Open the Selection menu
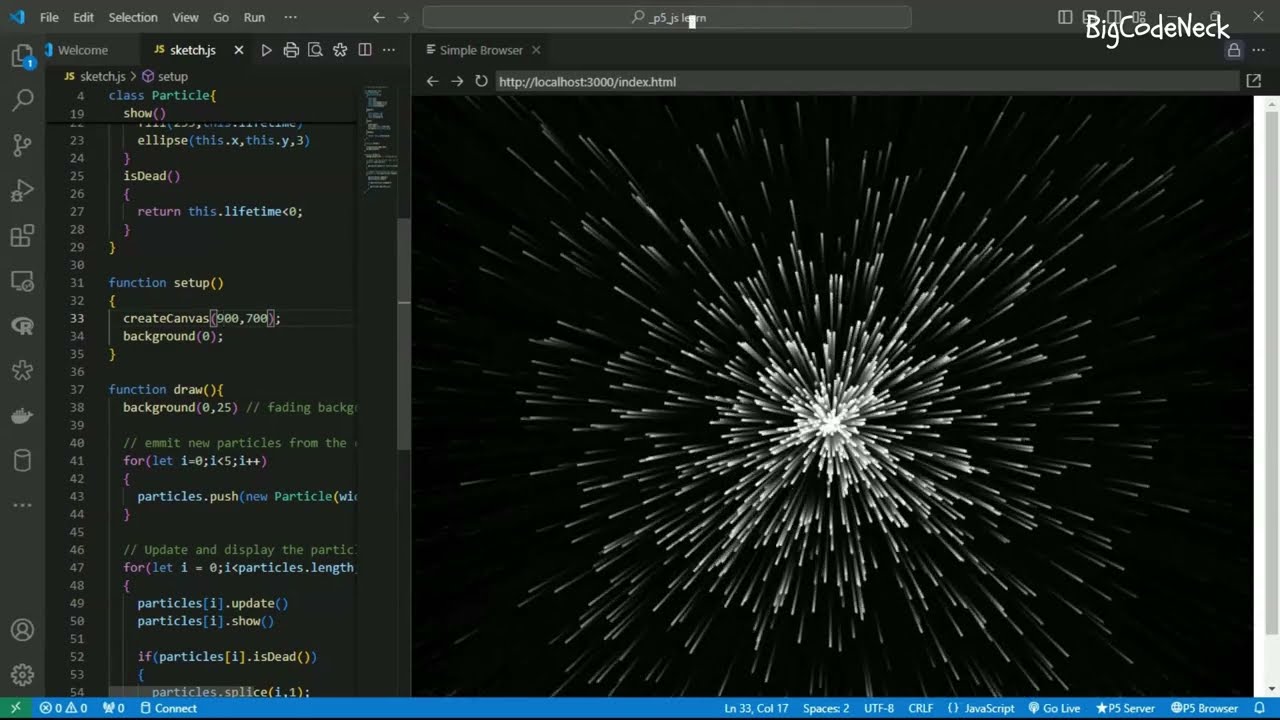This screenshot has width=1280, height=720. (x=133, y=17)
